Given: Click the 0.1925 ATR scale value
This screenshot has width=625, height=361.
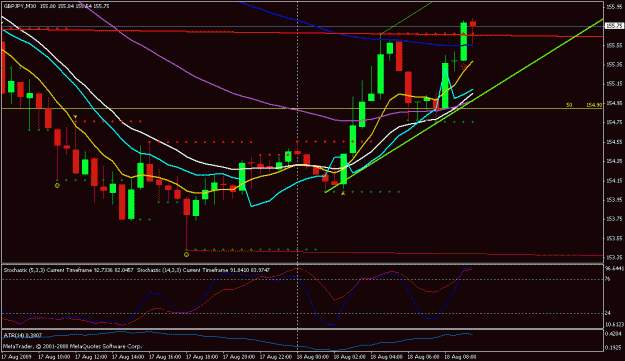Looking at the screenshot, I should click(x=614, y=348).
